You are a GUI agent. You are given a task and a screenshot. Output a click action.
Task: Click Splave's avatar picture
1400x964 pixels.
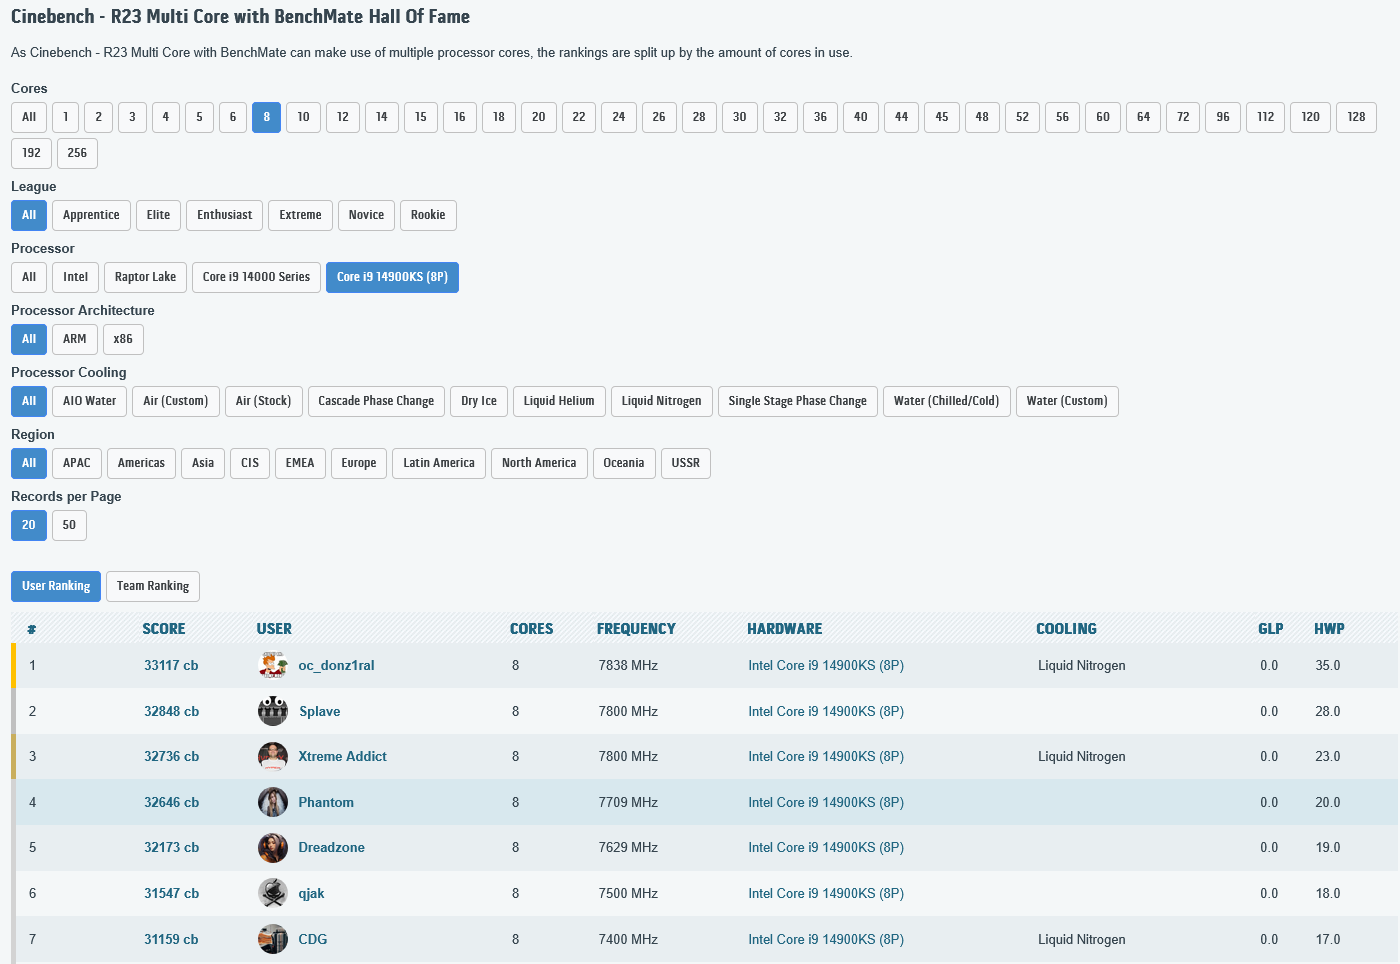click(x=273, y=711)
